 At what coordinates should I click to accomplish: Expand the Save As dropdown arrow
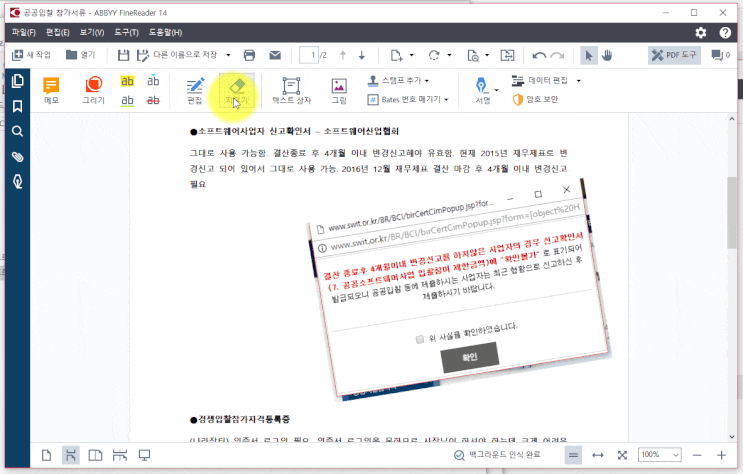228,55
